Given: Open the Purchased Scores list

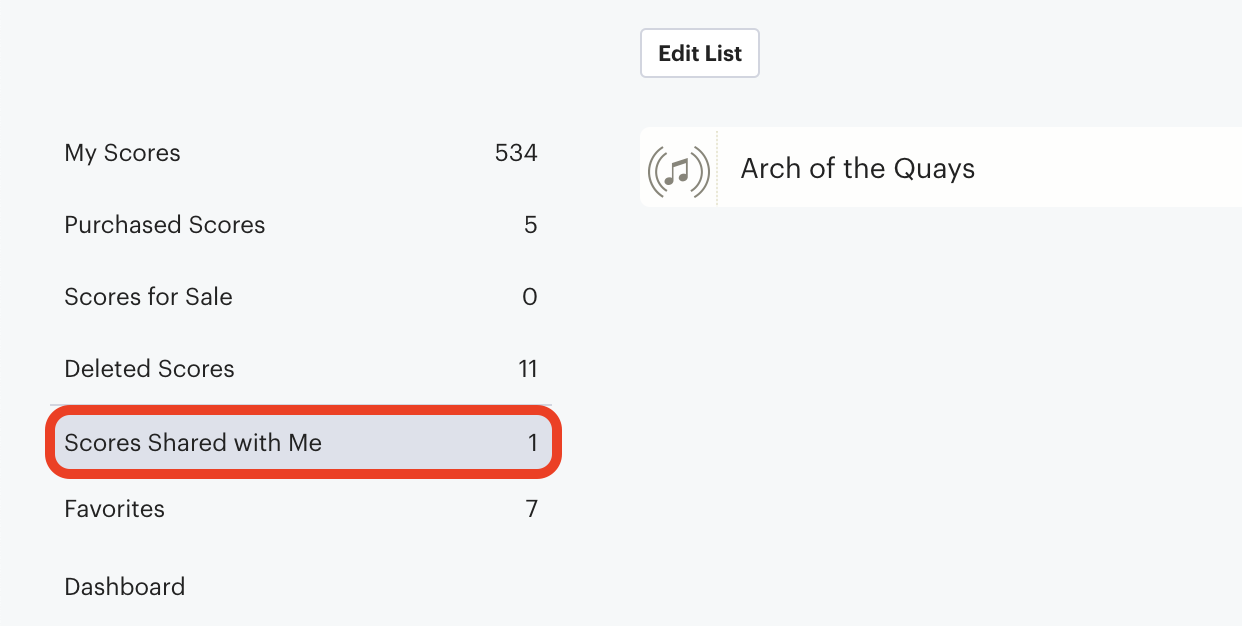Looking at the screenshot, I should [x=300, y=225].
